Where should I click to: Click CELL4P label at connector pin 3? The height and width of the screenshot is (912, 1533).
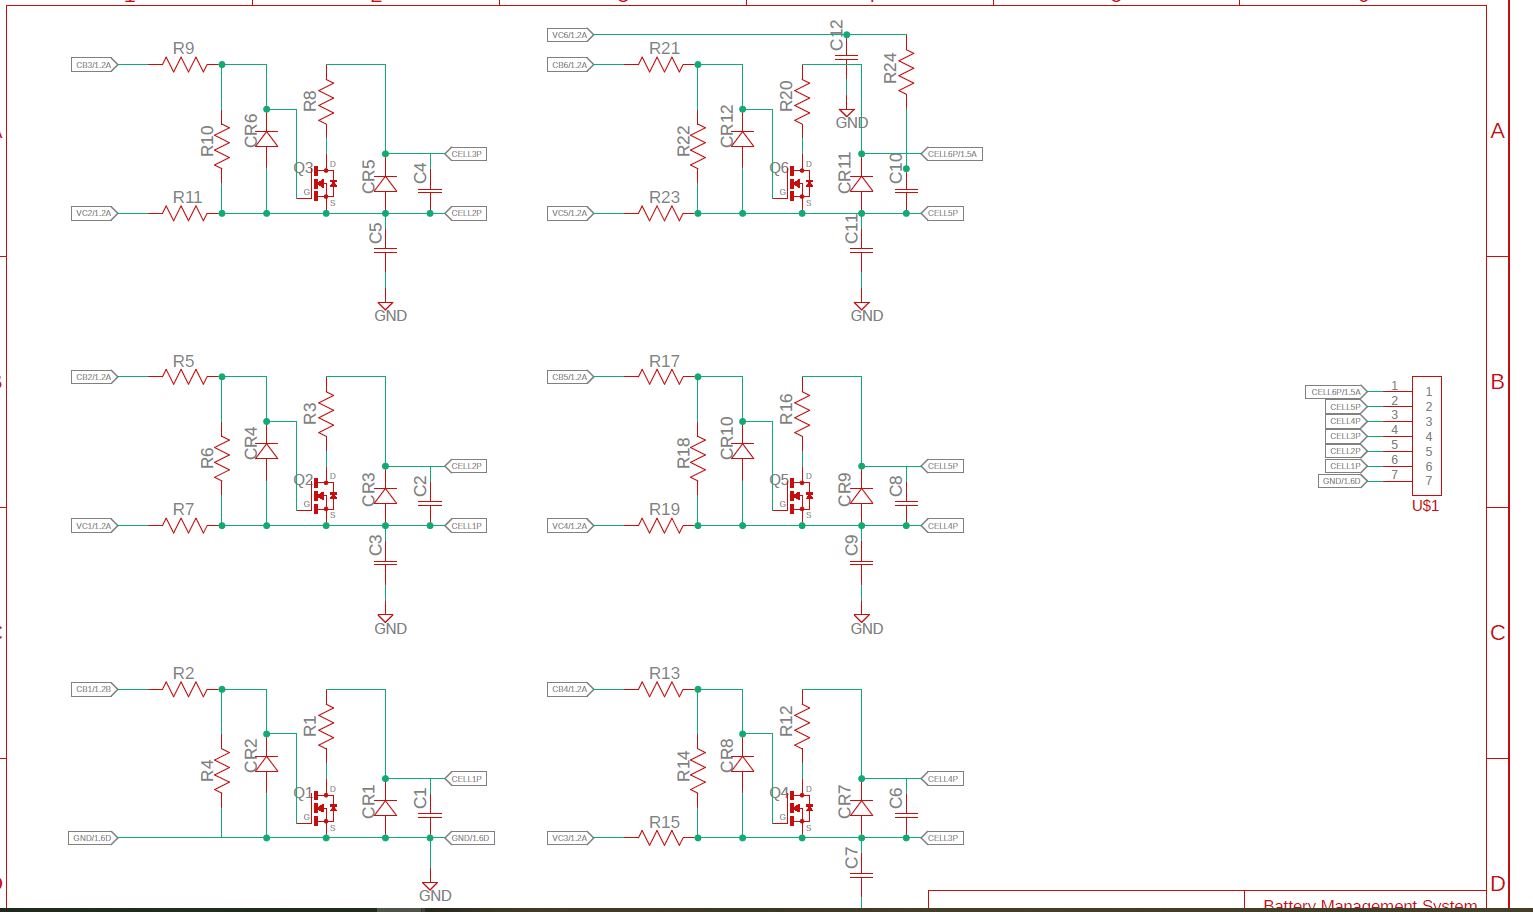click(x=1345, y=421)
